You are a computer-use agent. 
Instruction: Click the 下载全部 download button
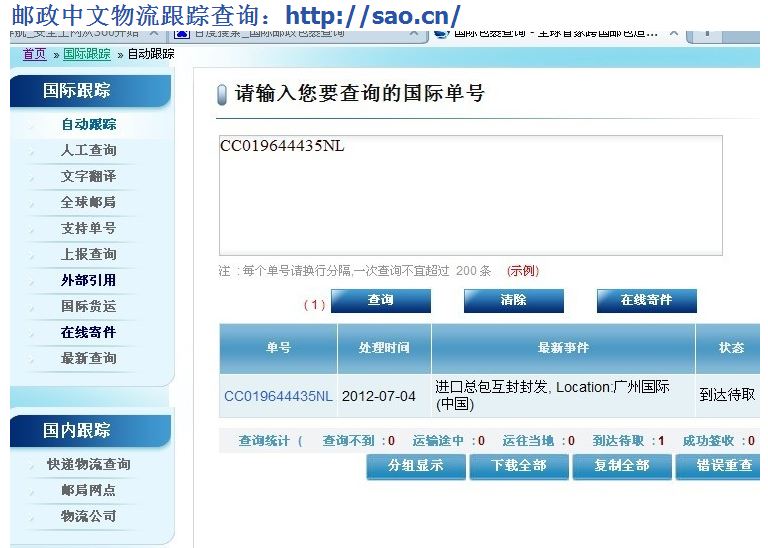[x=519, y=466]
